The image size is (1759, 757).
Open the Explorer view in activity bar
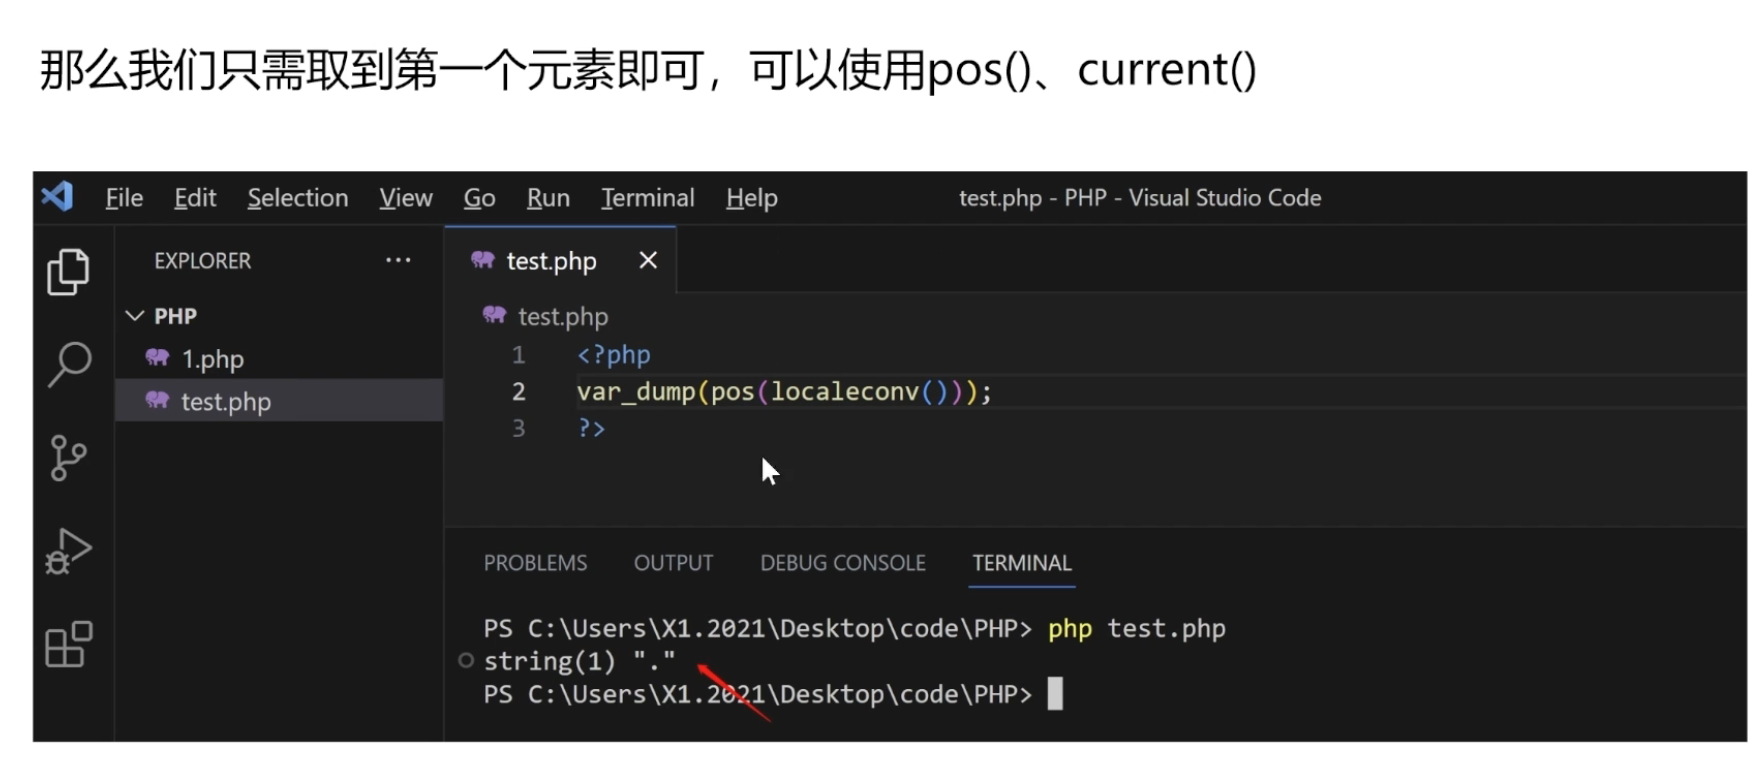coord(68,272)
